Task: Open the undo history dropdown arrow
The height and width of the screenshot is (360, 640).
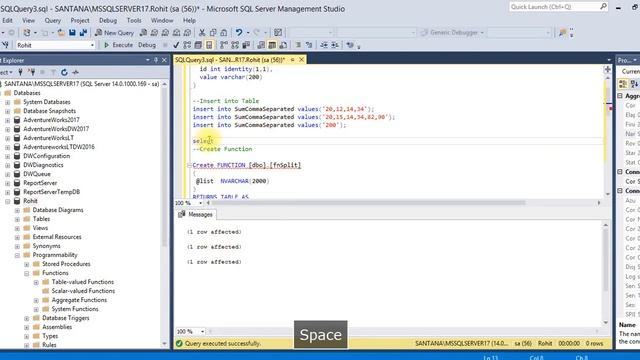Action: click(248, 33)
